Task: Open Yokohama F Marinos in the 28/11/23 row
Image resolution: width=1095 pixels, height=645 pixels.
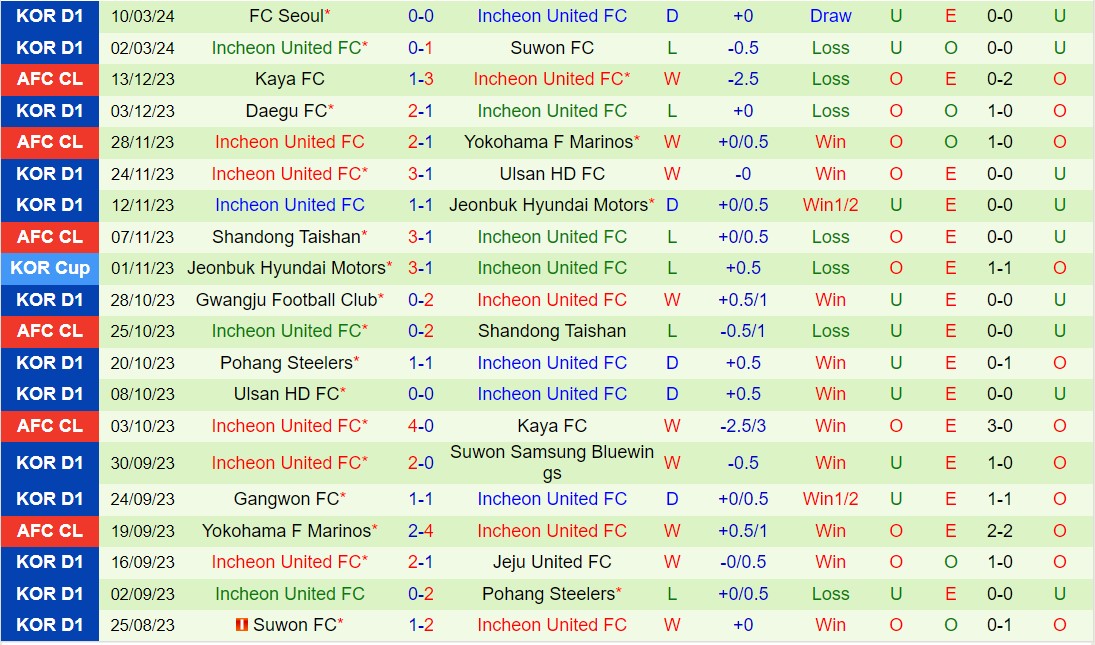Action: coord(548,142)
